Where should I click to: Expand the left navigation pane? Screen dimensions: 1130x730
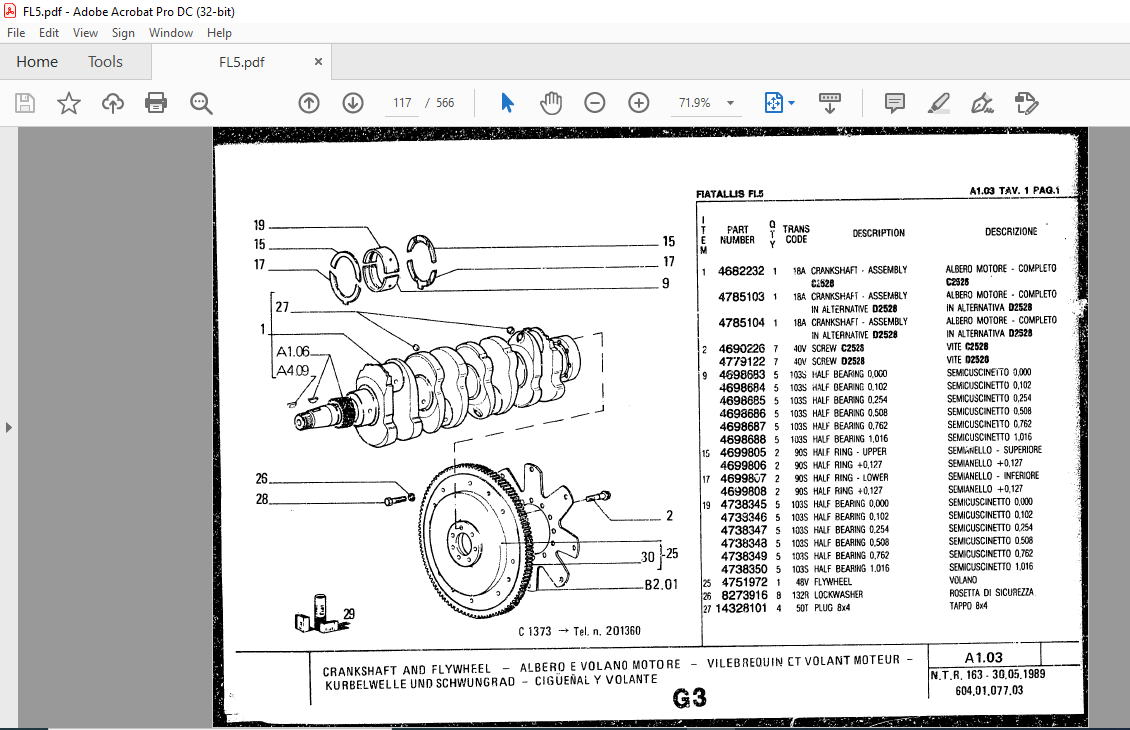pos(9,427)
